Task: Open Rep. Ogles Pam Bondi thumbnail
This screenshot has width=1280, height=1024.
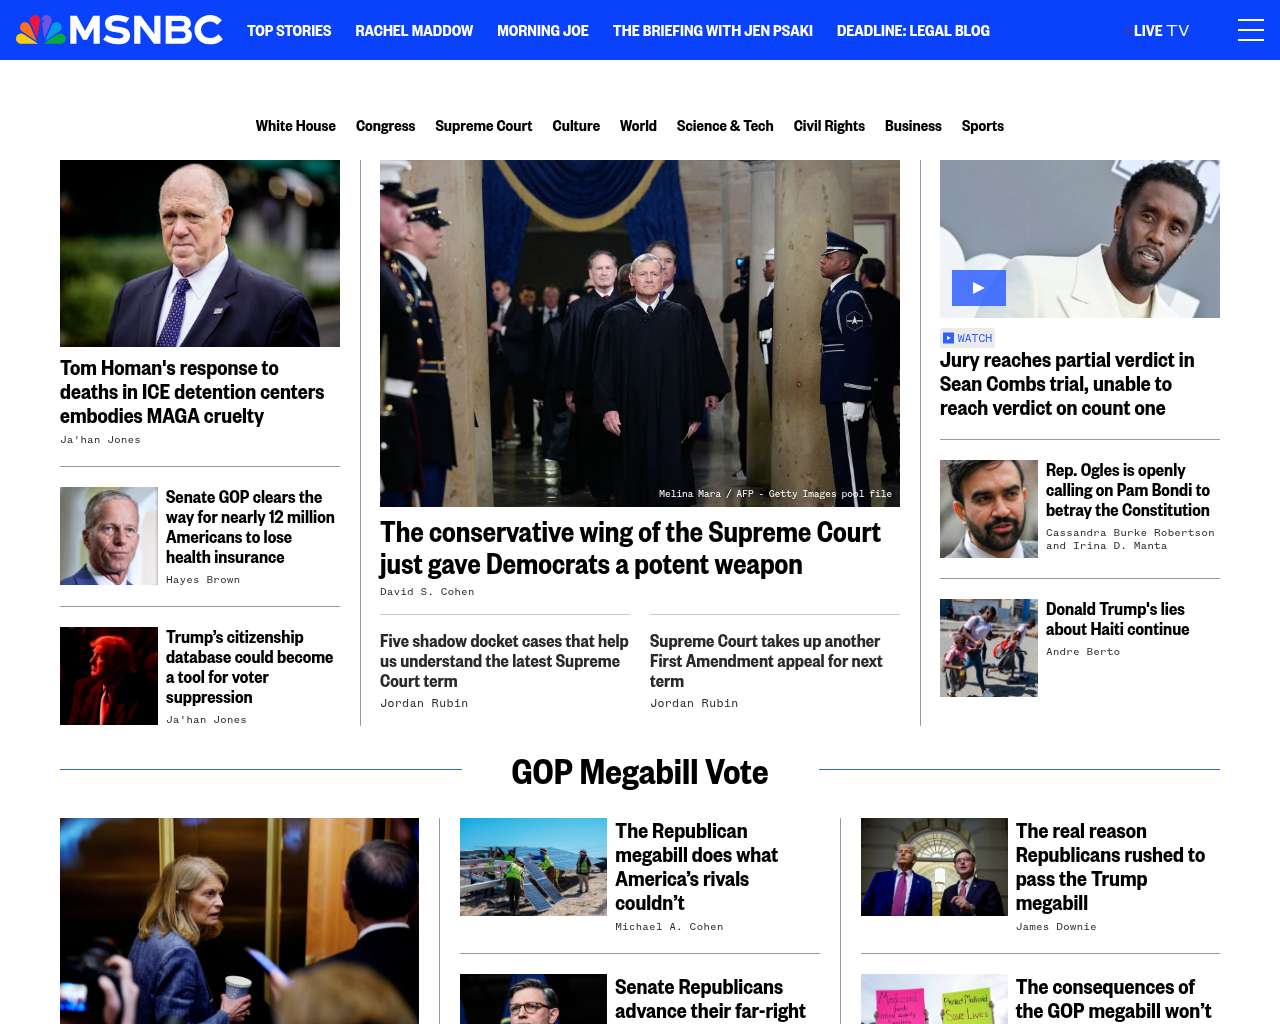Action: point(989,509)
